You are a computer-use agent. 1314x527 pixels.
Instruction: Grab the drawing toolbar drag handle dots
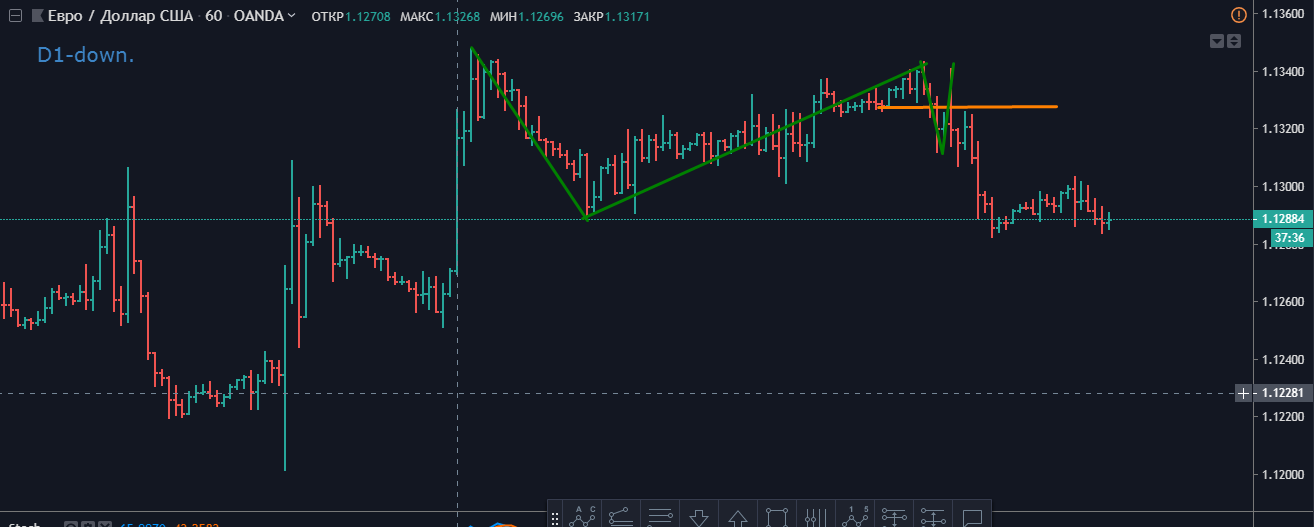click(555, 517)
